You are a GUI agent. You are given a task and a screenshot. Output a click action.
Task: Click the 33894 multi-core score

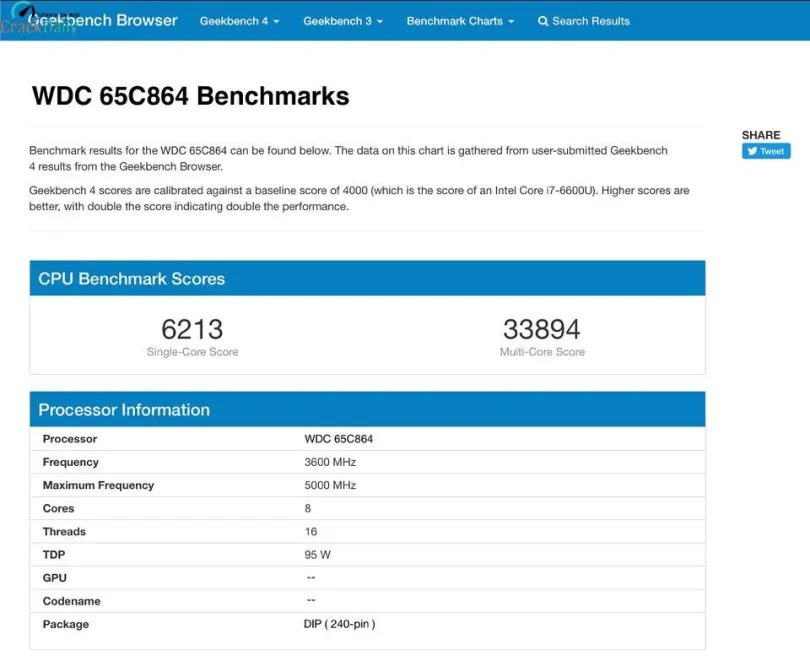point(542,329)
